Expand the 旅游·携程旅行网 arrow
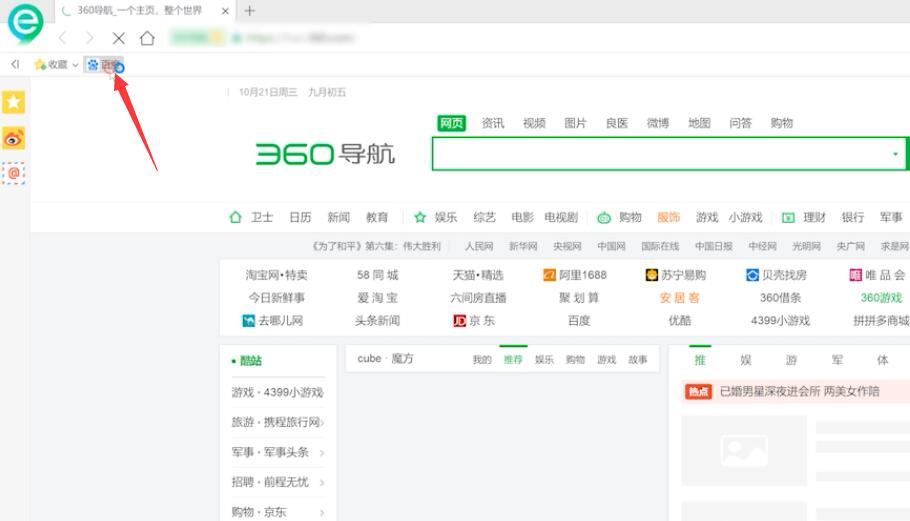Screen dimensions: 910x521 [322, 422]
